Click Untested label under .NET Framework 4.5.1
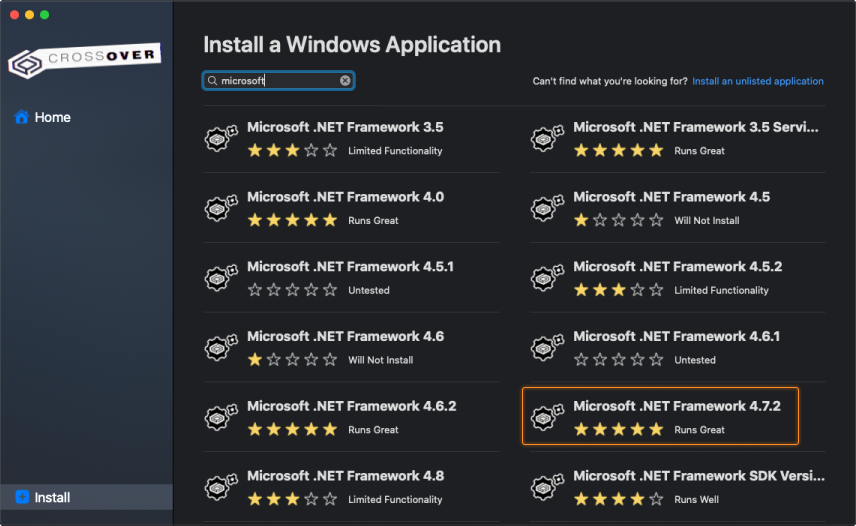Viewport: 856px width, 526px height. [x=369, y=290]
